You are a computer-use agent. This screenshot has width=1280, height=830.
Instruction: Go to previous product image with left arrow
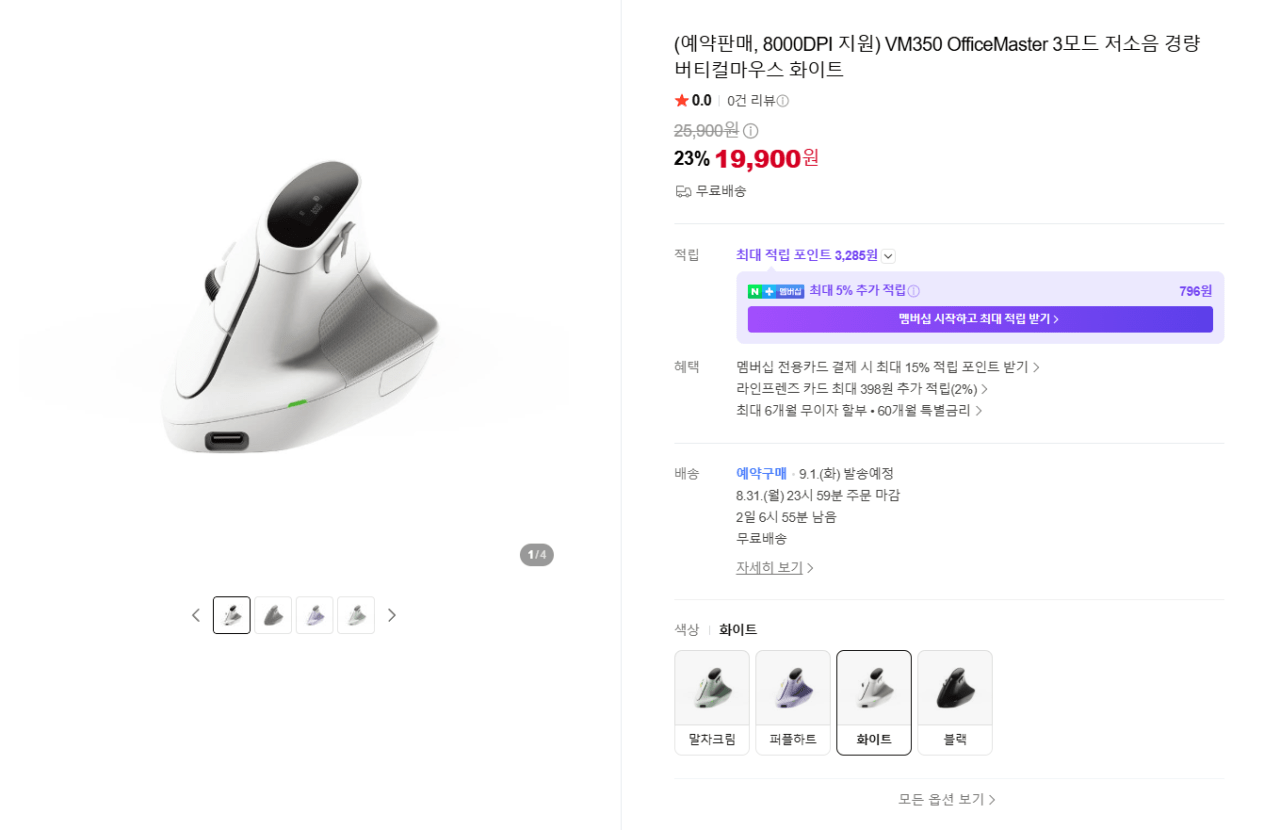tap(196, 615)
